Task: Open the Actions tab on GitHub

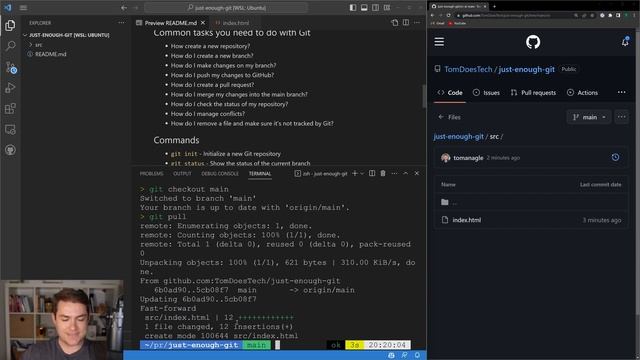Action: pos(582,93)
